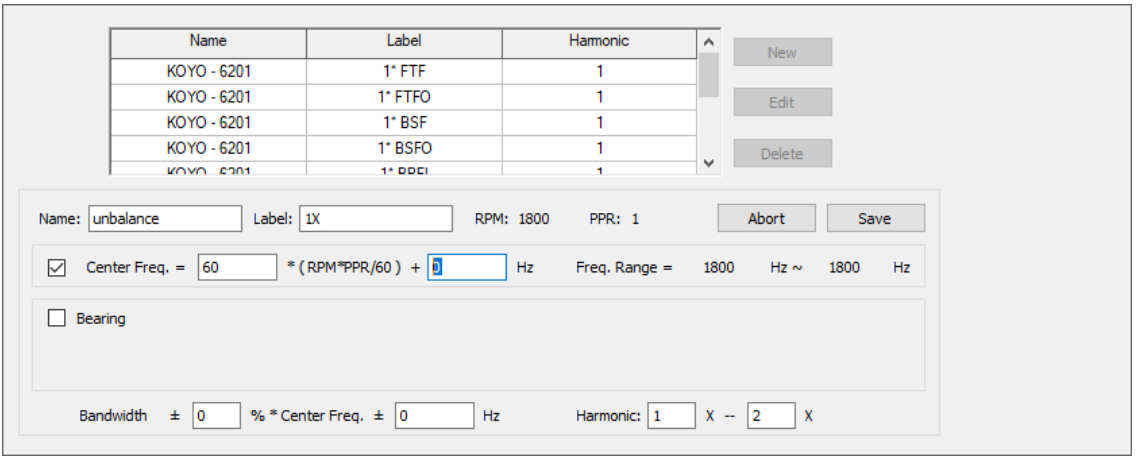Click the Center Freq. multiplier field
This screenshot has height=463, width=1139.
237,268
